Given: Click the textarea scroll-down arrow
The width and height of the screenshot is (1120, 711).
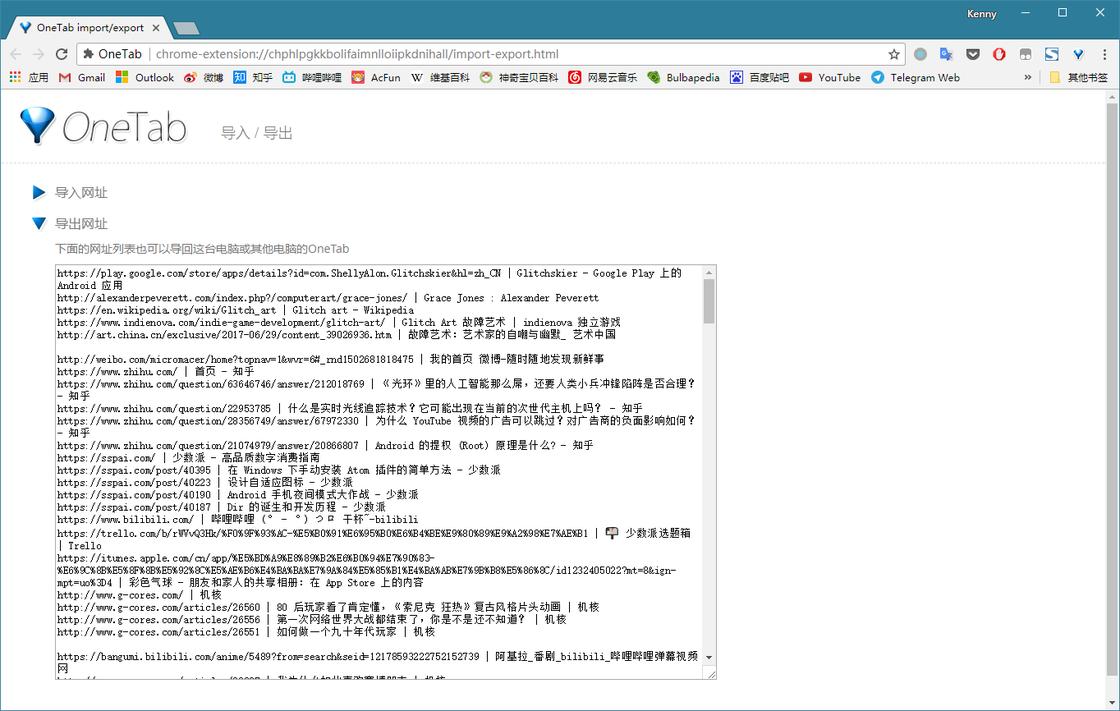Looking at the screenshot, I should [709, 657].
